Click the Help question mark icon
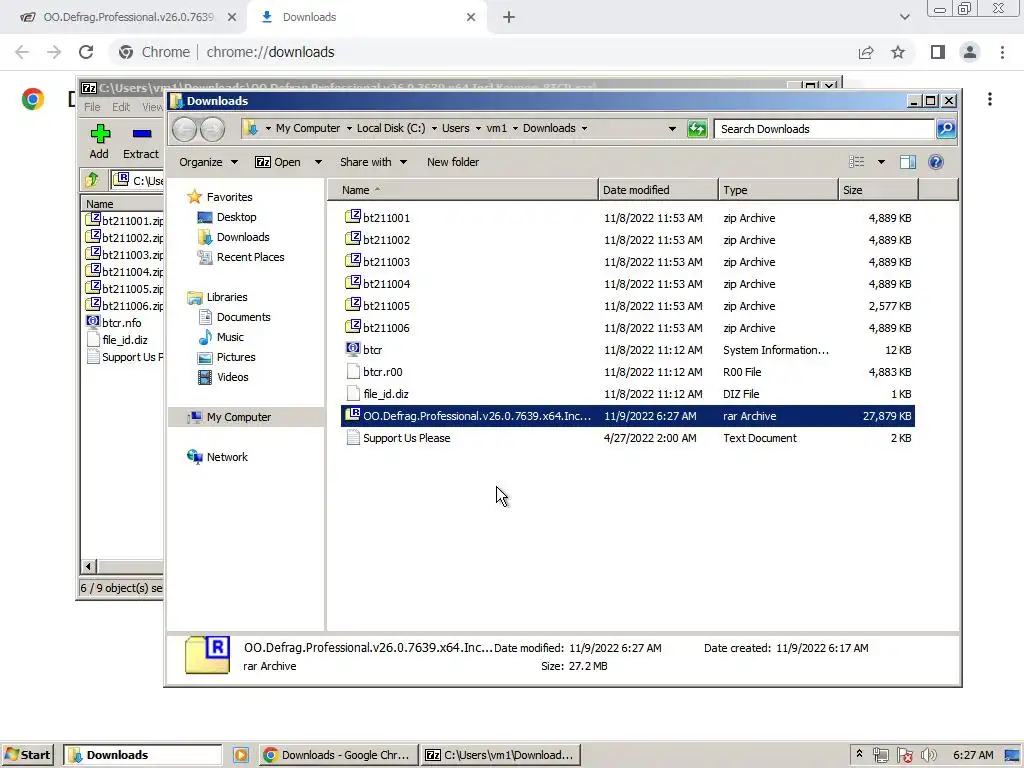Viewport: 1024px width, 768px height. pyautogui.click(x=935, y=162)
